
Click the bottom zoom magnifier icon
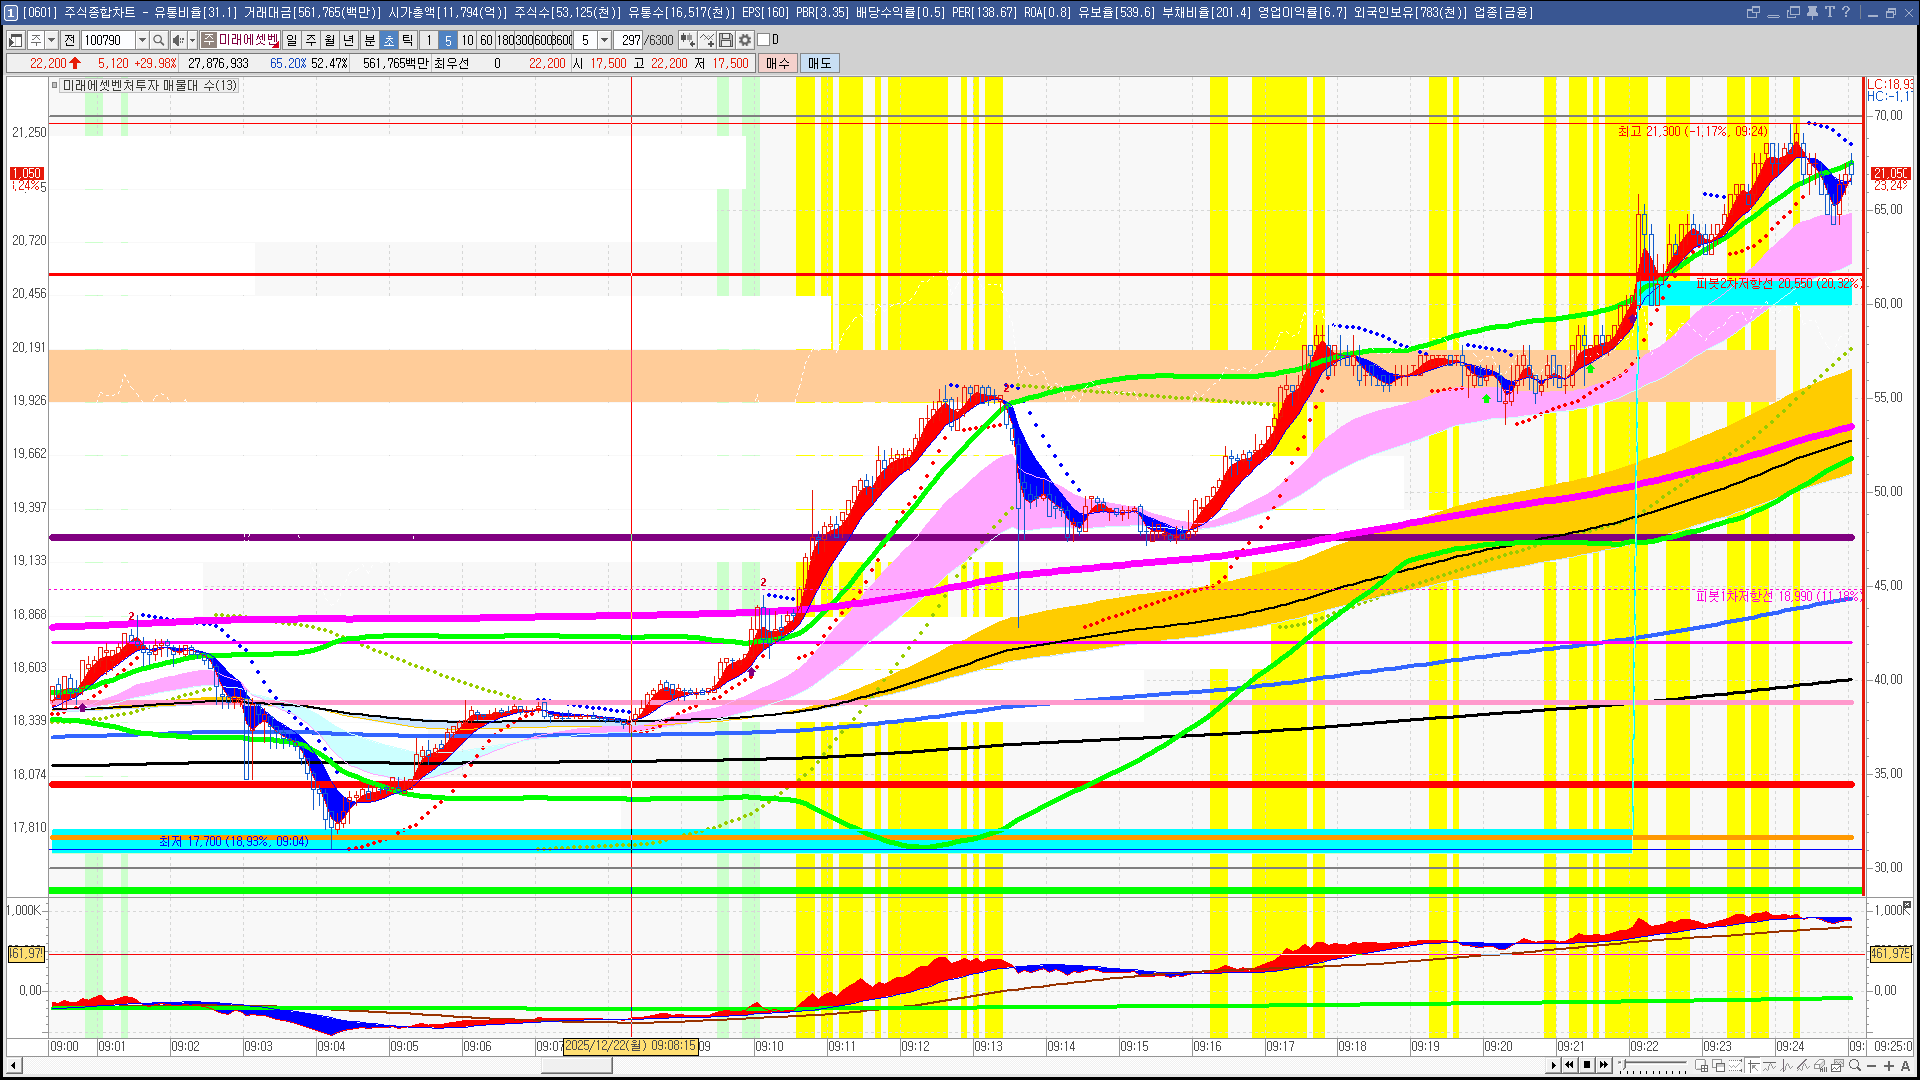pyautogui.click(x=1855, y=1065)
